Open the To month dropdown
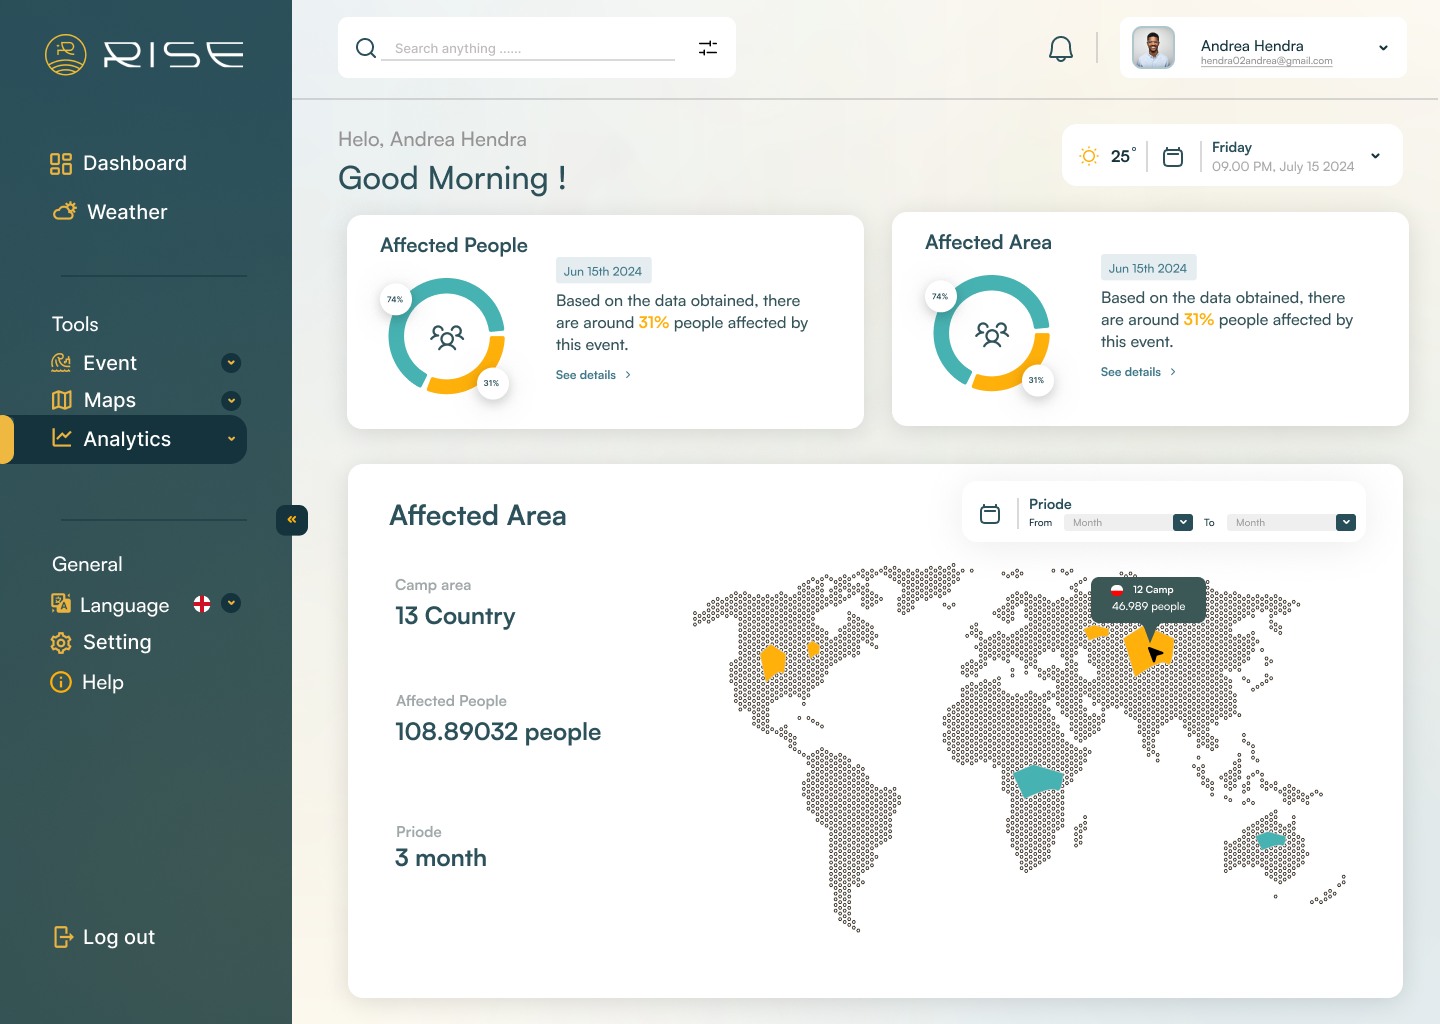This screenshot has width=1440, height=1024. 1346,523
